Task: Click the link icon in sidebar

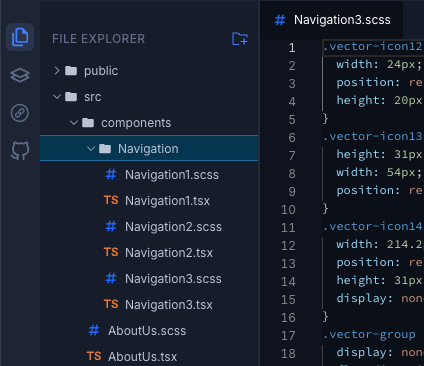Action: [20, 113]
